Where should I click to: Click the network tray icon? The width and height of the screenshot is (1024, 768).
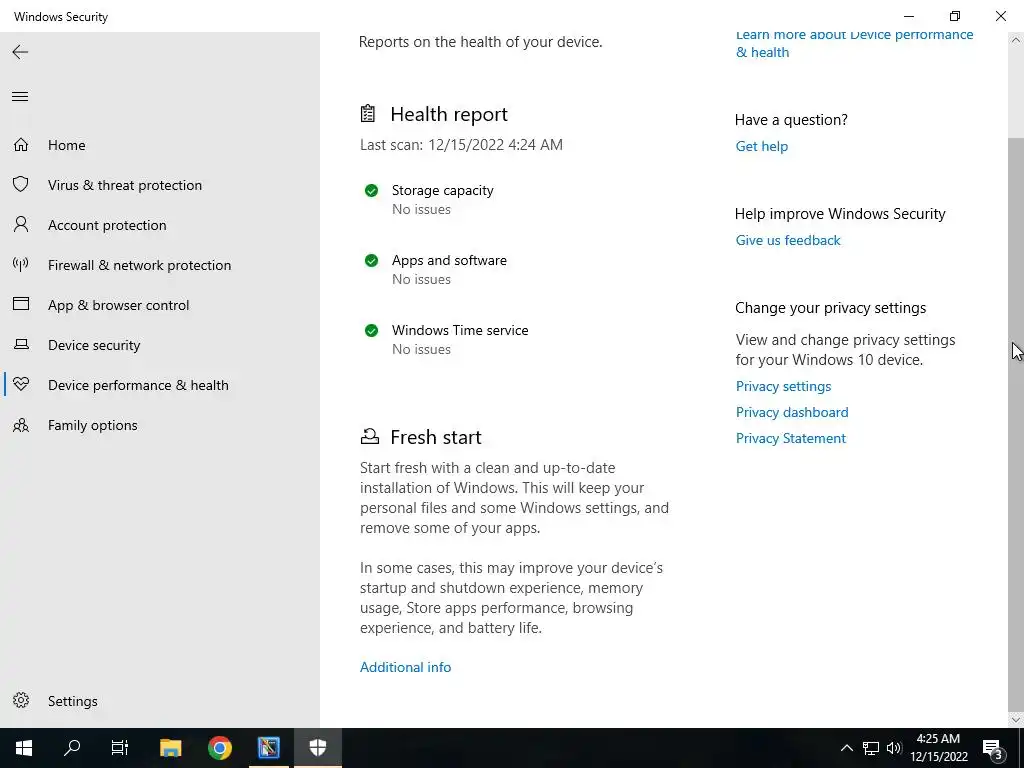point(871,748)
